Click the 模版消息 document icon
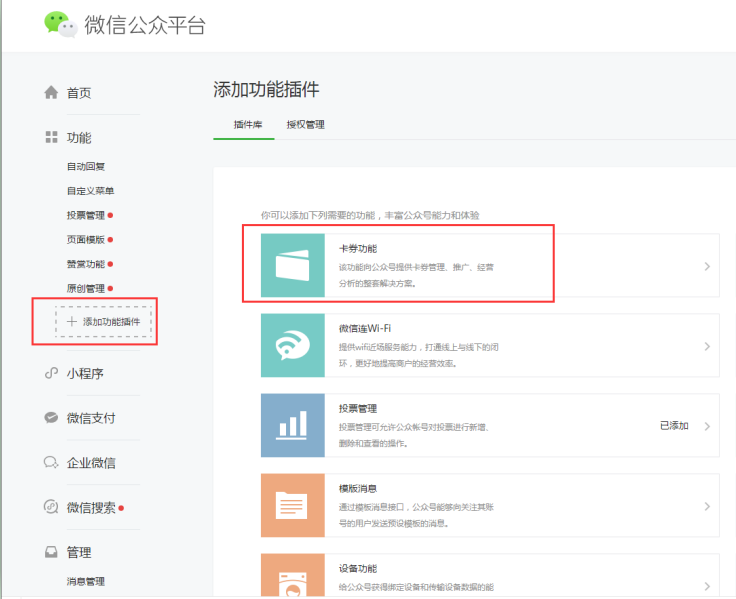Image resolution: width=736 pixels, height=599 pixels. (293, 505)
